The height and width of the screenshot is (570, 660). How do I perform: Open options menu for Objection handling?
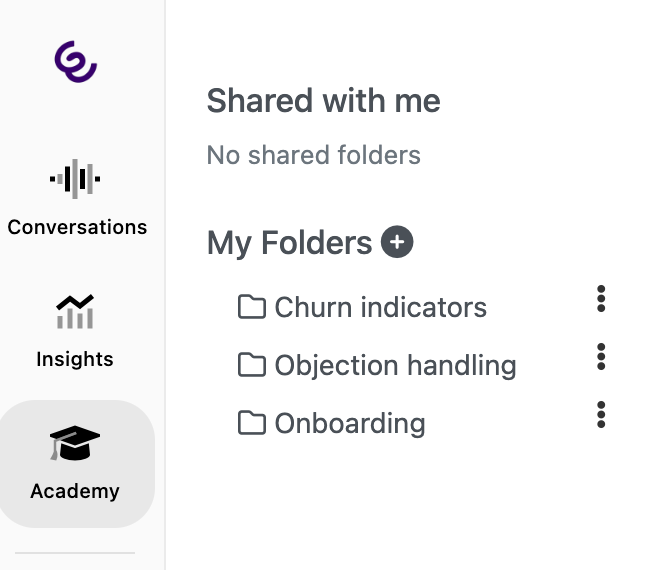tap(601, 356)
